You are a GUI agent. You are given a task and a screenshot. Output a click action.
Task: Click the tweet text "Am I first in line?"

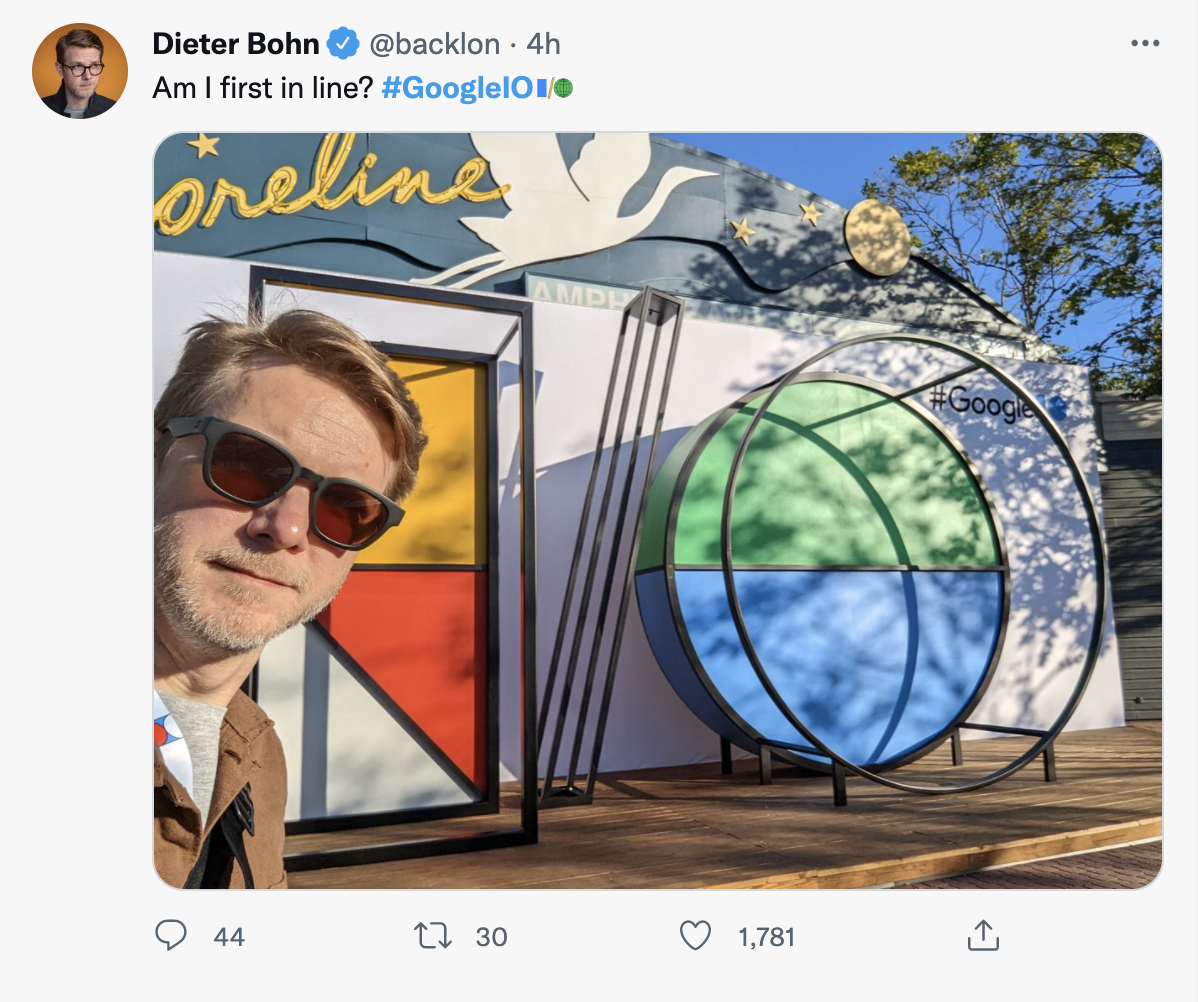tap(263, 88)
